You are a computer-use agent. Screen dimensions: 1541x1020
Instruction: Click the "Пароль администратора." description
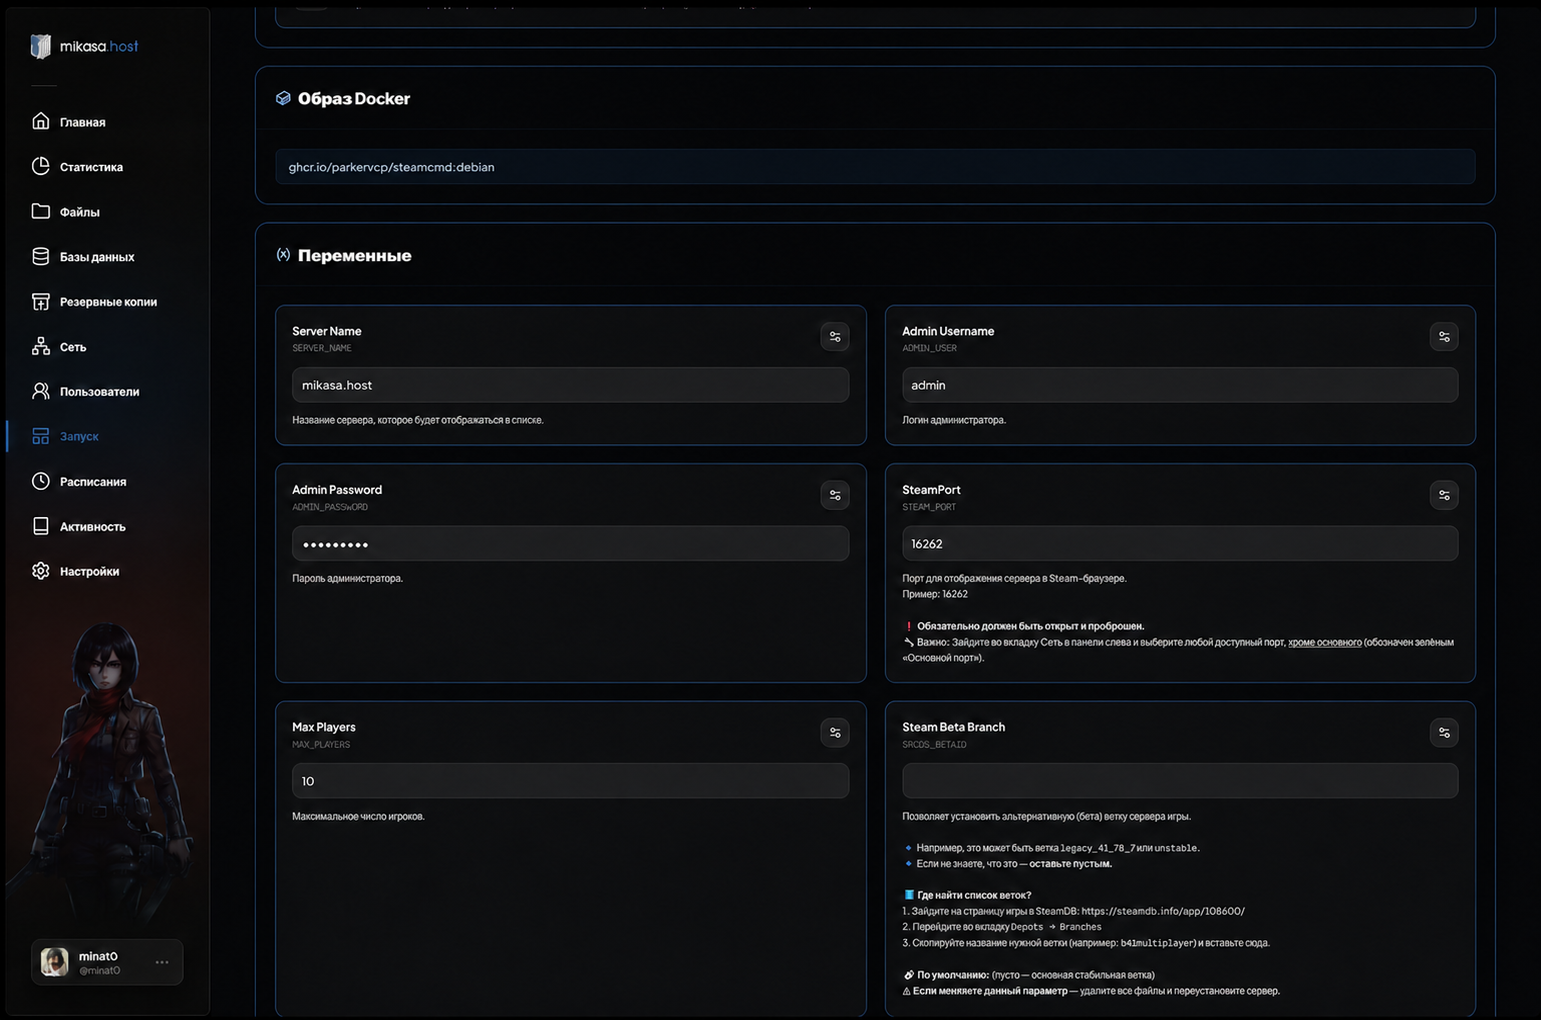348,578
